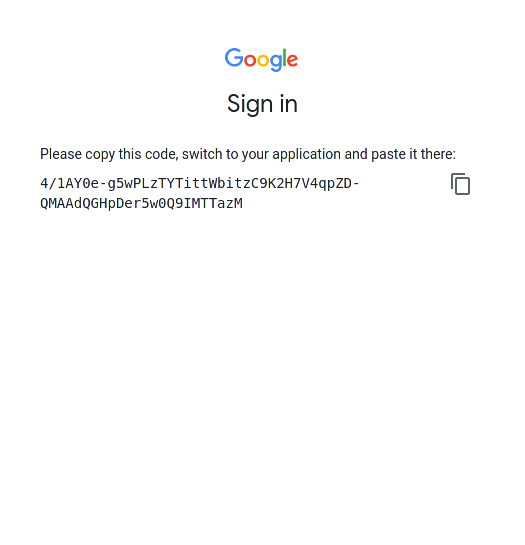Click the second code line starting with QMAAdQ
The image size is (525, 545).
(141, 203)
